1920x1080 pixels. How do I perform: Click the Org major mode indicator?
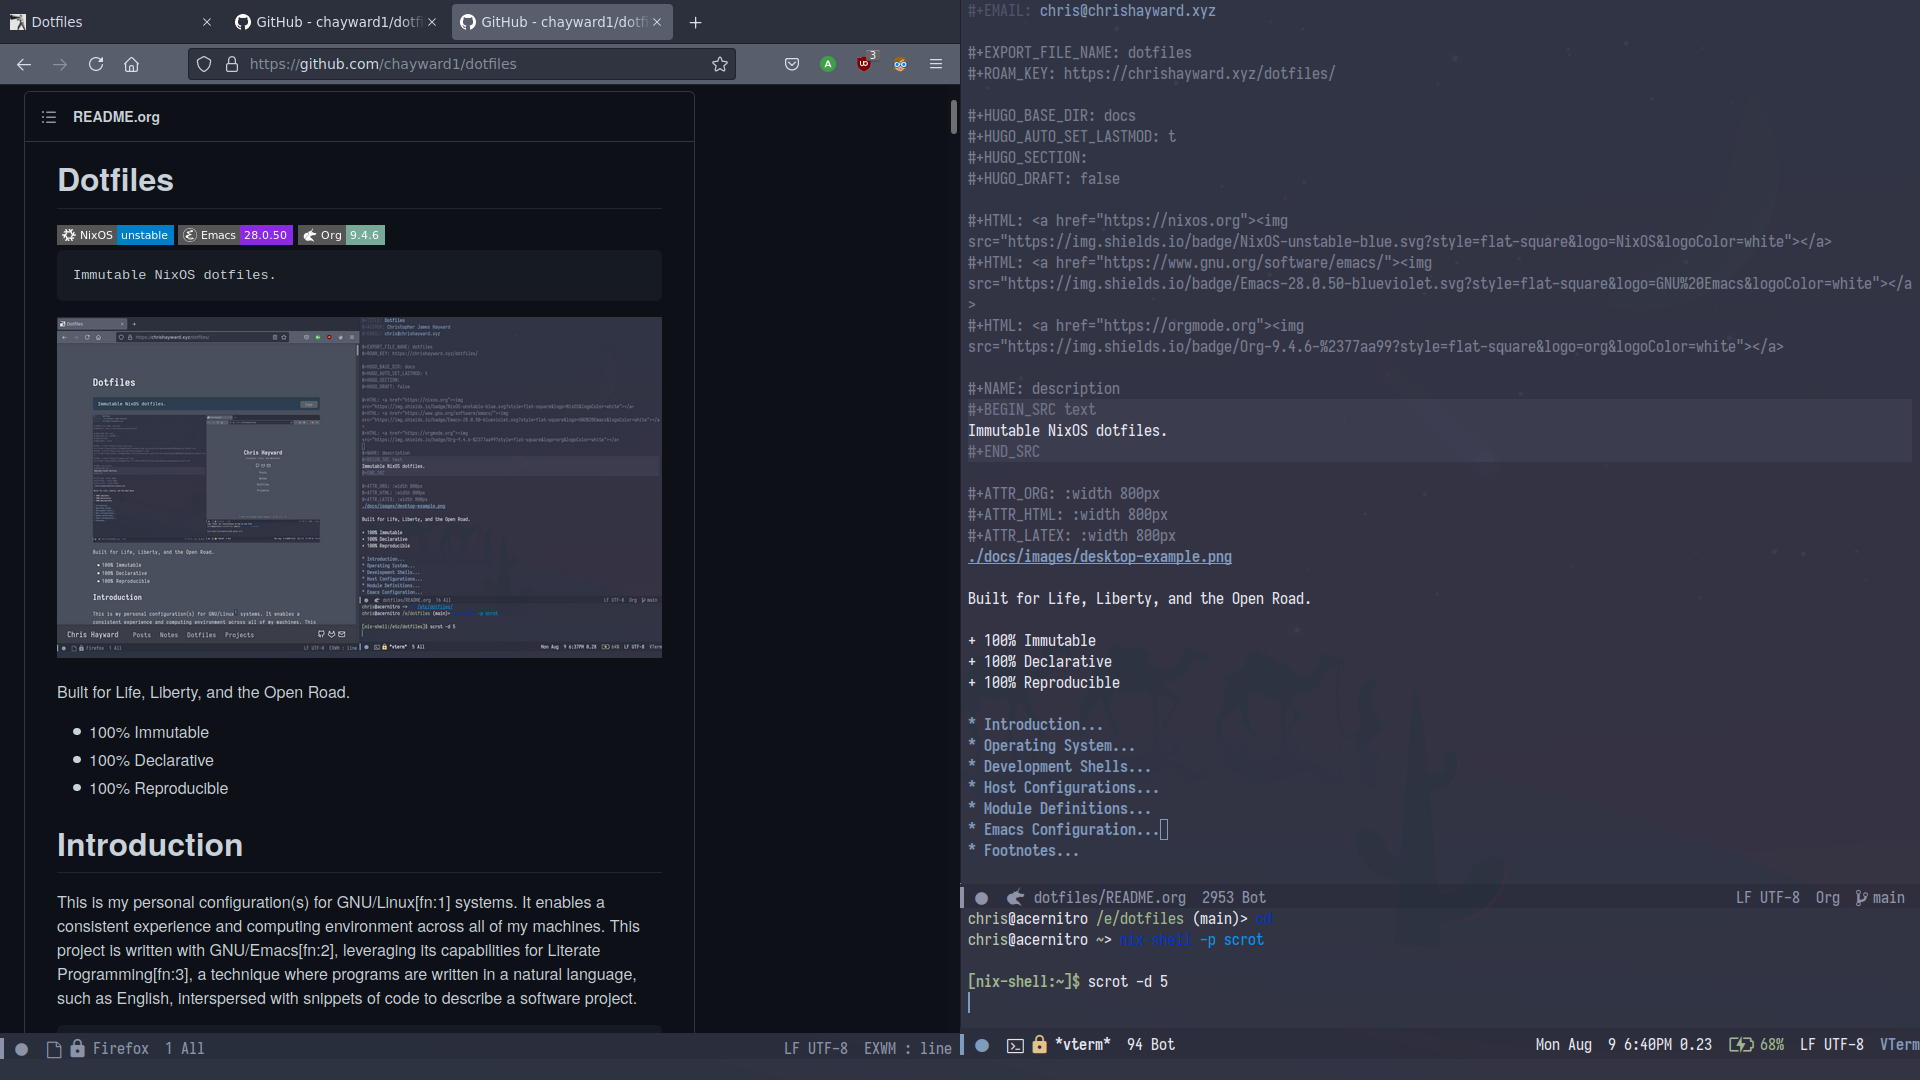point(1827,898)
